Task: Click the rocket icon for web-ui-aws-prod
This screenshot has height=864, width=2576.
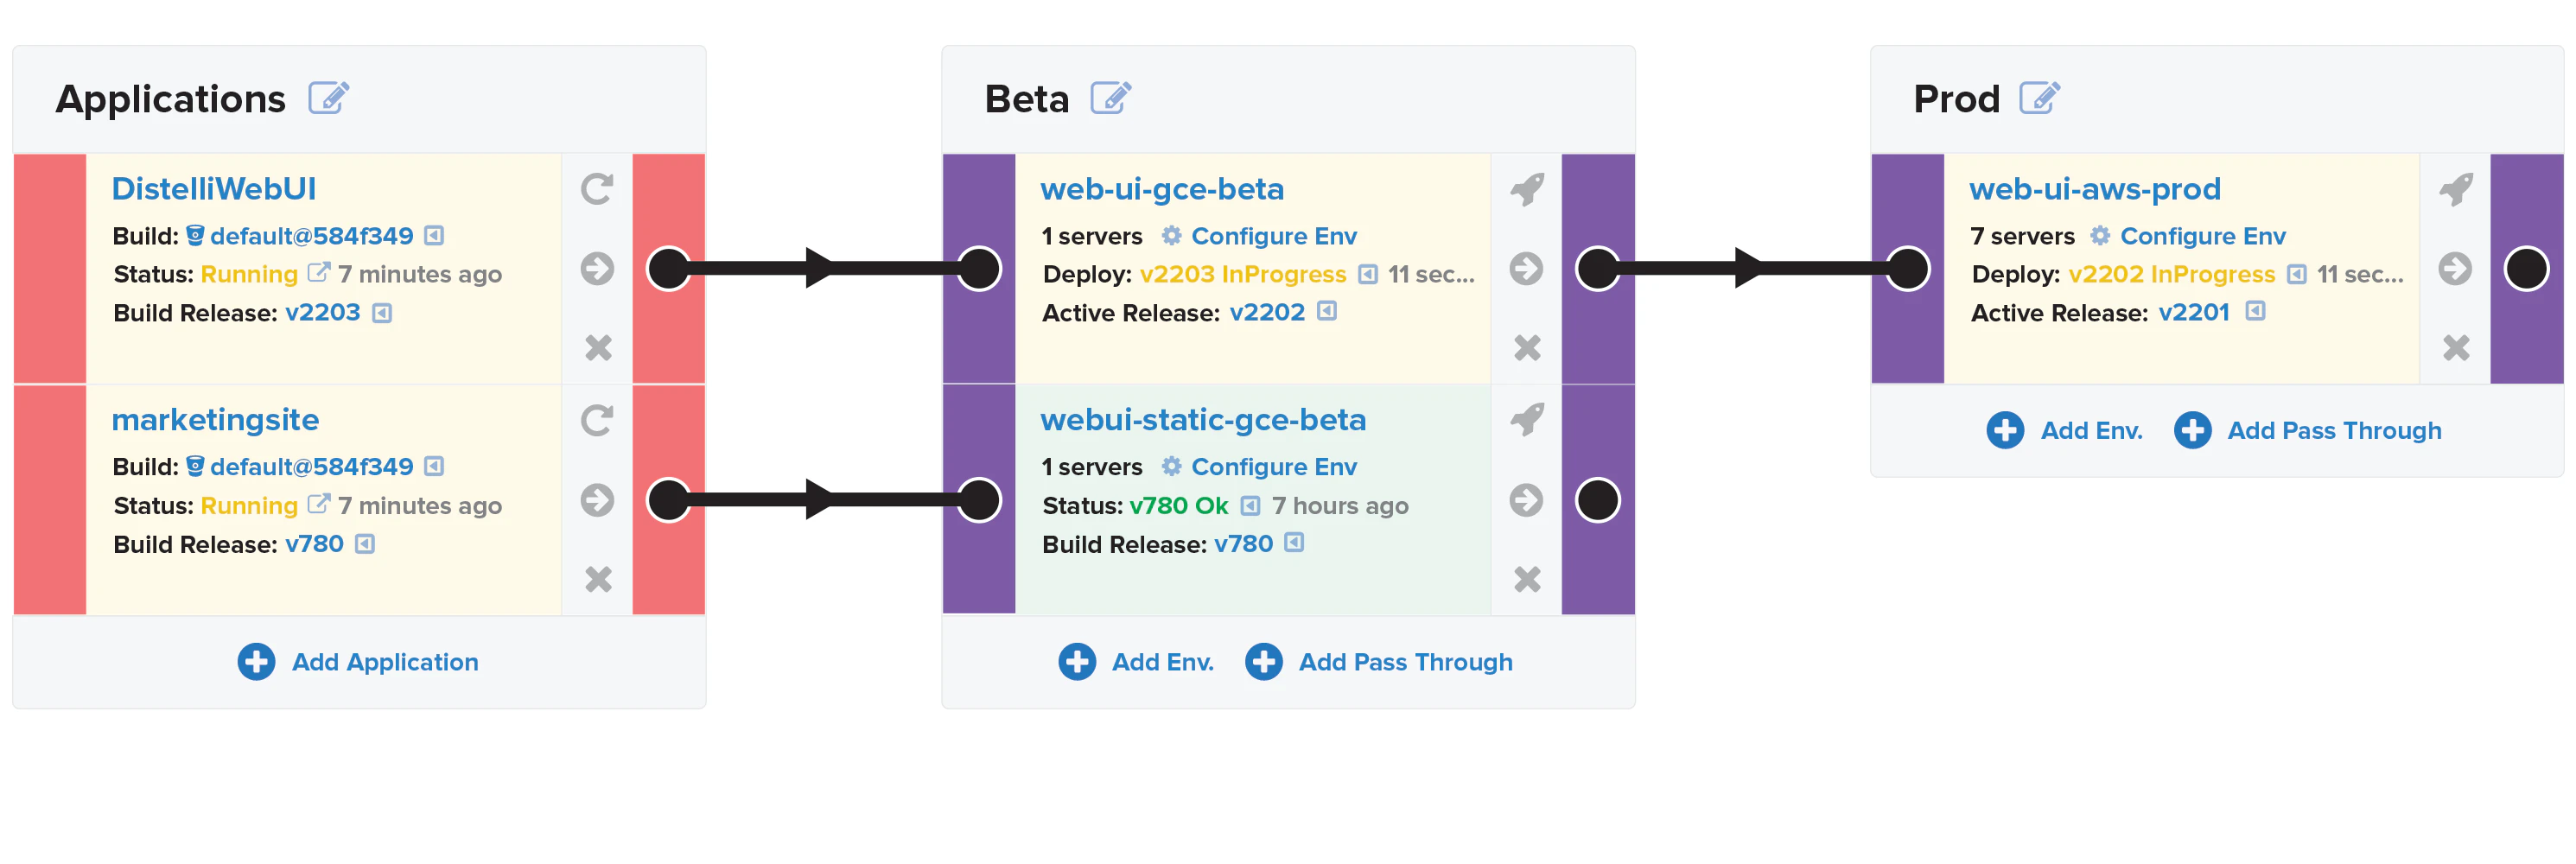Action: [x=2456, y=189]
